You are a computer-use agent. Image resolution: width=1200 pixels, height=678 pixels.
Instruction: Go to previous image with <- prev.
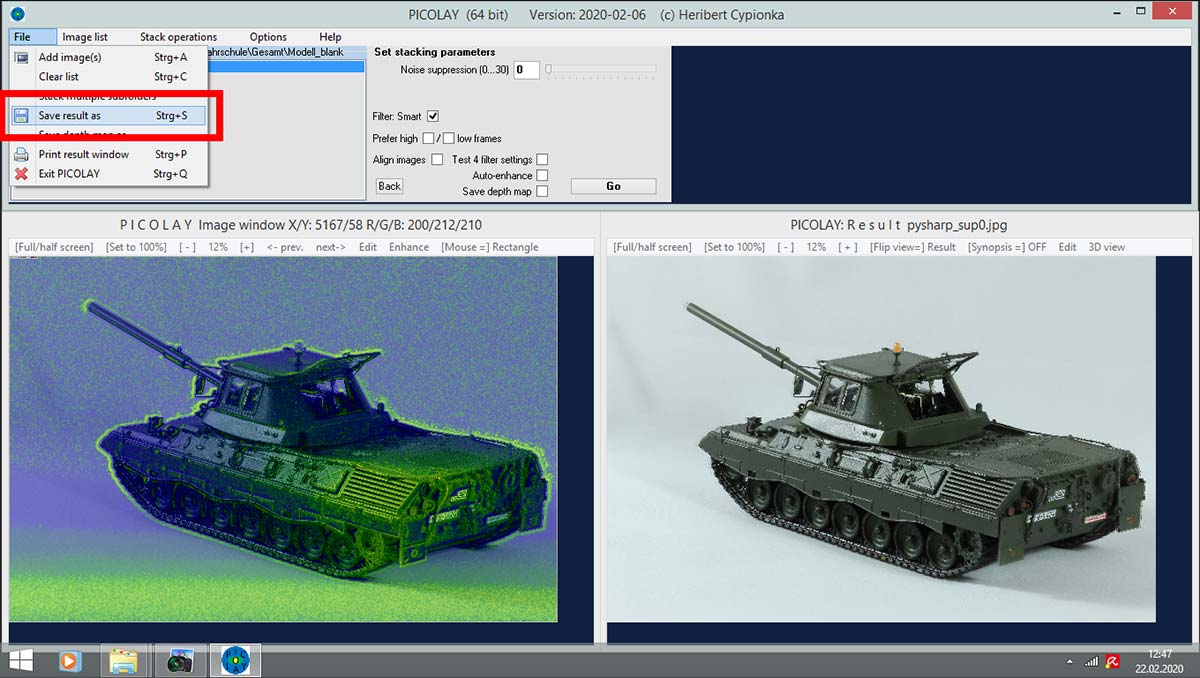click(285, 247)
